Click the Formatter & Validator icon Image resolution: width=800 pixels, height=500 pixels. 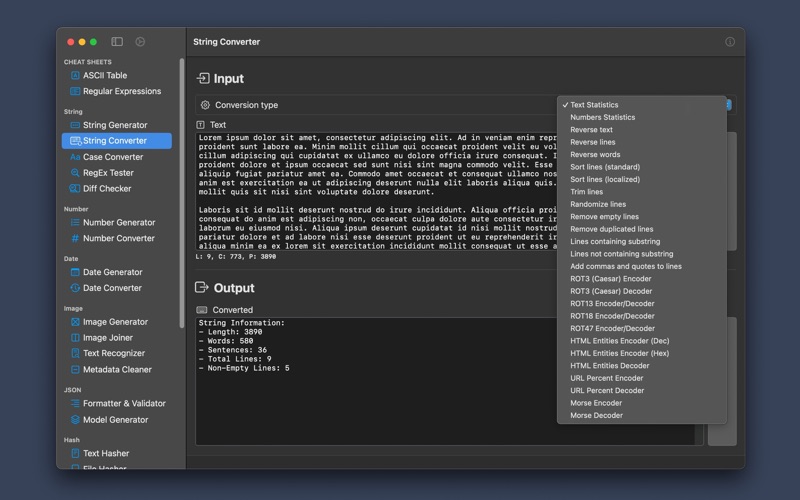(x=75, y=404)
